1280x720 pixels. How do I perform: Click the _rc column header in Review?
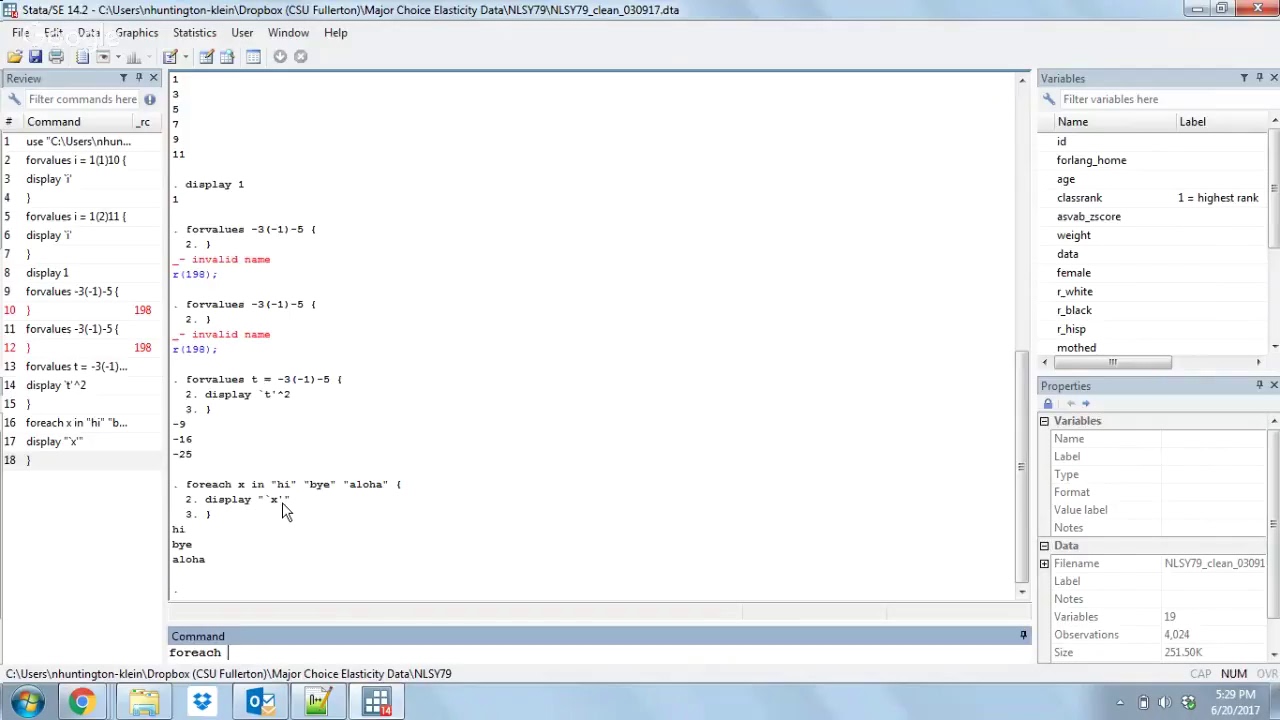pyautogui.click(x=145, y=122)
